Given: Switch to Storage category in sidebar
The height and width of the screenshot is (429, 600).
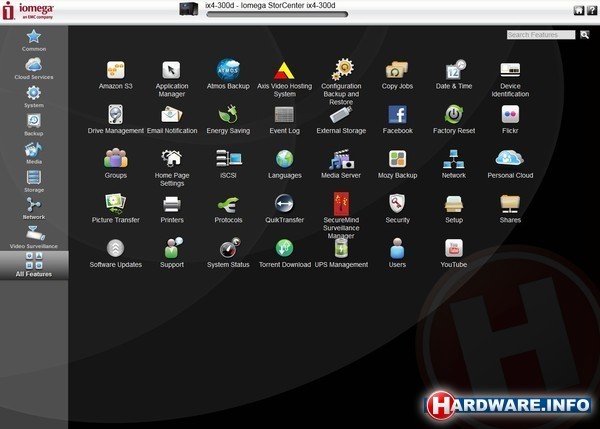Looking at the screenshot, I should coord(34,181).
